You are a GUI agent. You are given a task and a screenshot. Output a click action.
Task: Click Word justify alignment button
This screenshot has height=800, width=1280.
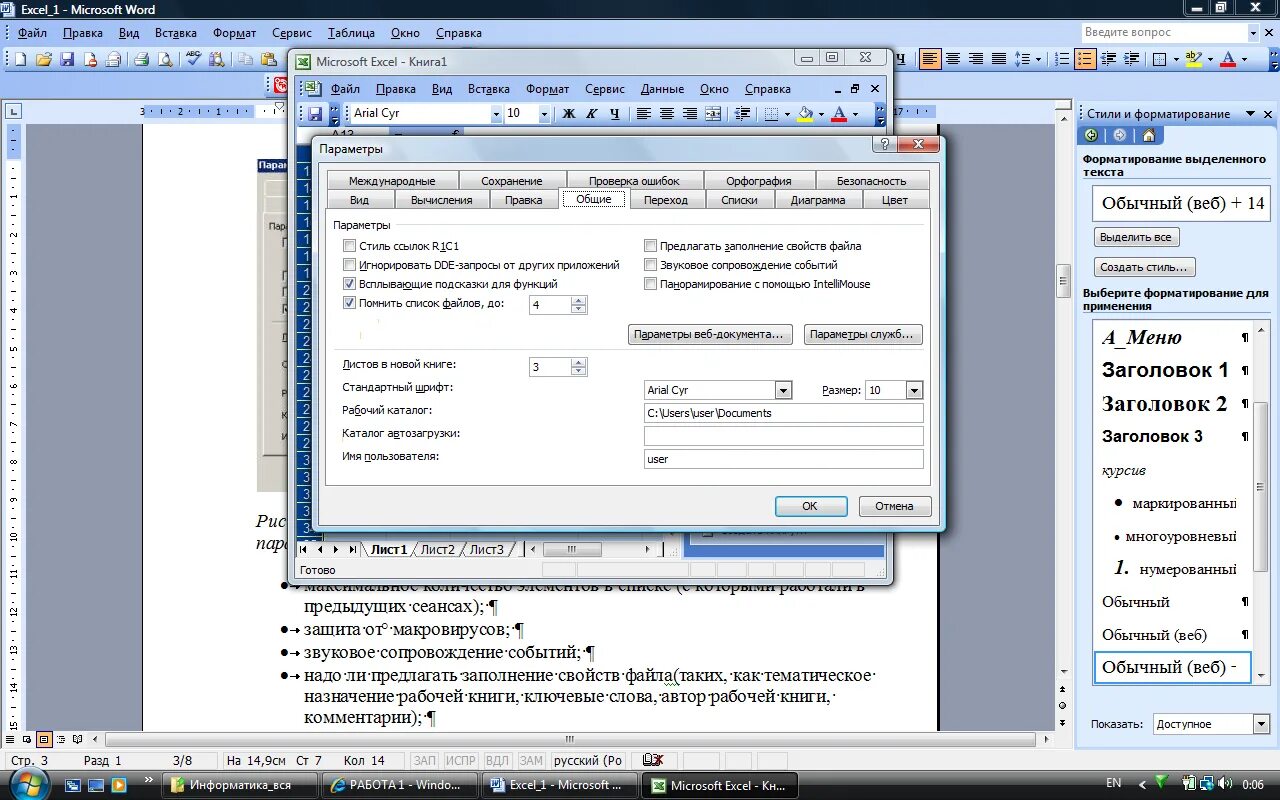coord(1000,60)
